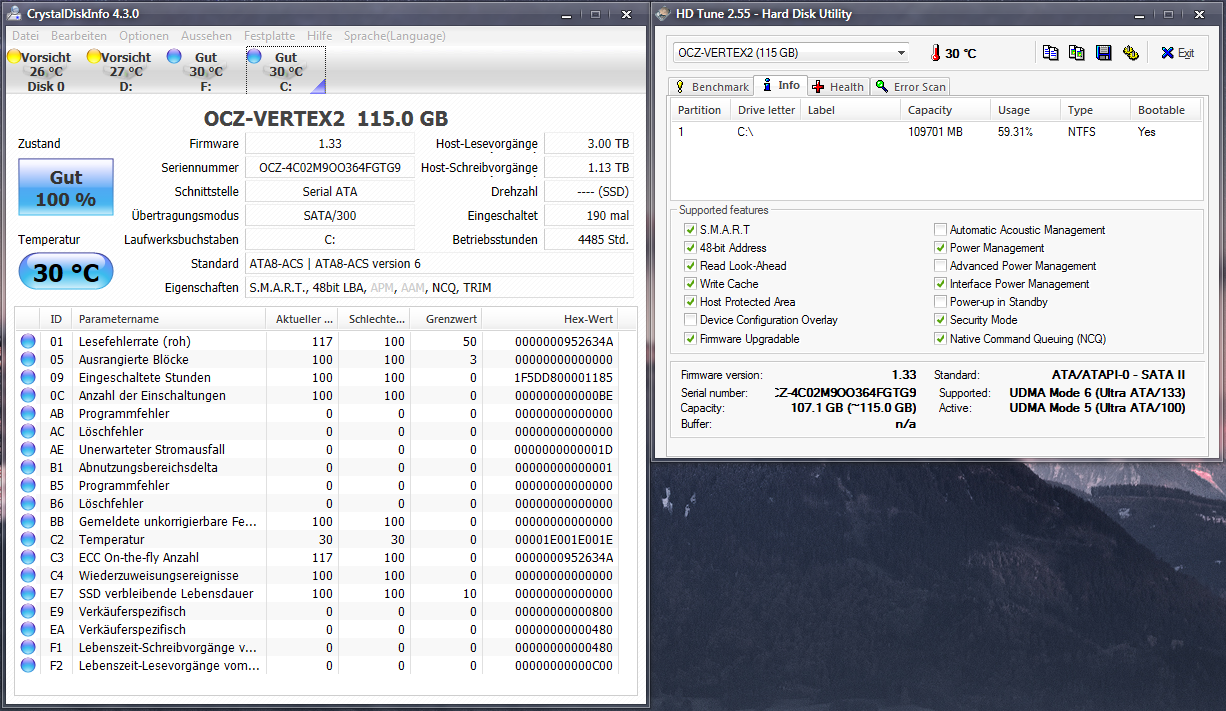Open the OCZ-VERTEX2 drive selector dropdown
The height and width of the screenshot is (711, 1226).
(x=791, y=53)
